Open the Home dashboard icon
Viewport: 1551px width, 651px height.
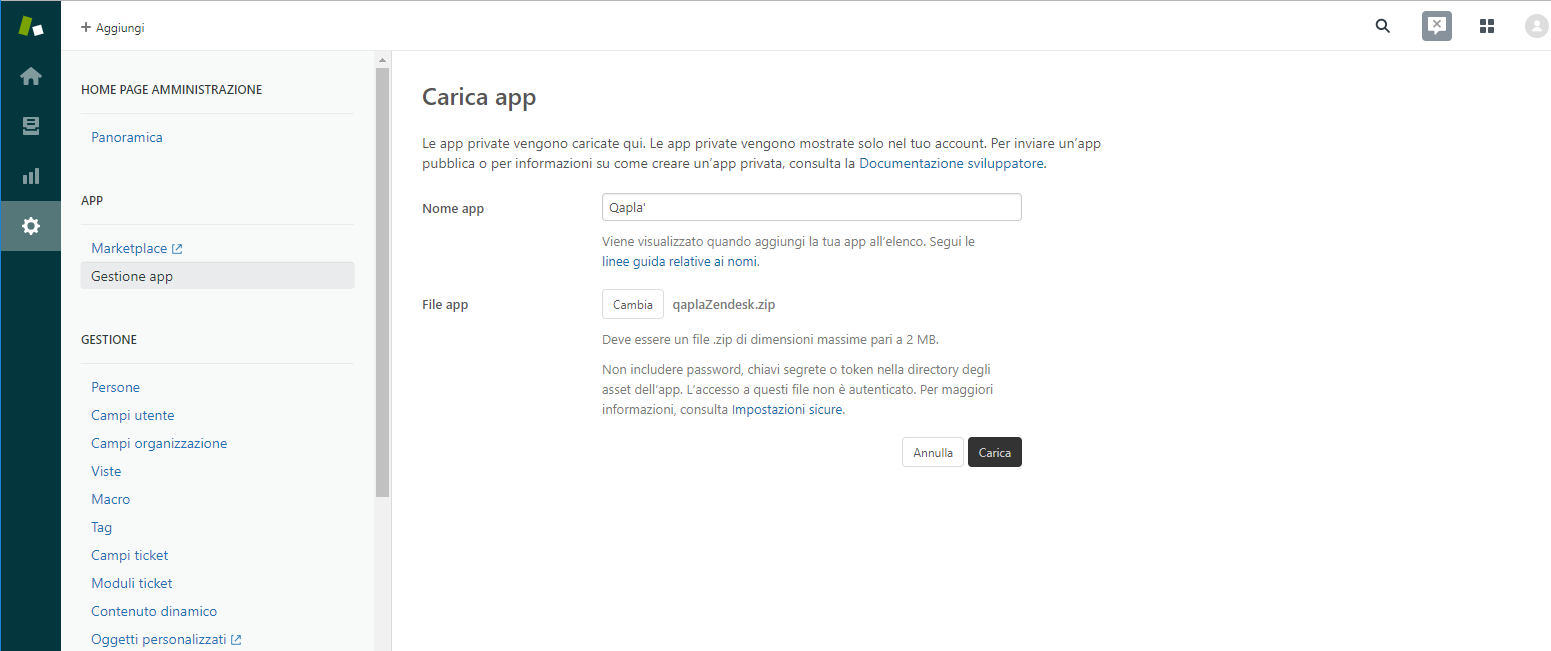point(31,76)
